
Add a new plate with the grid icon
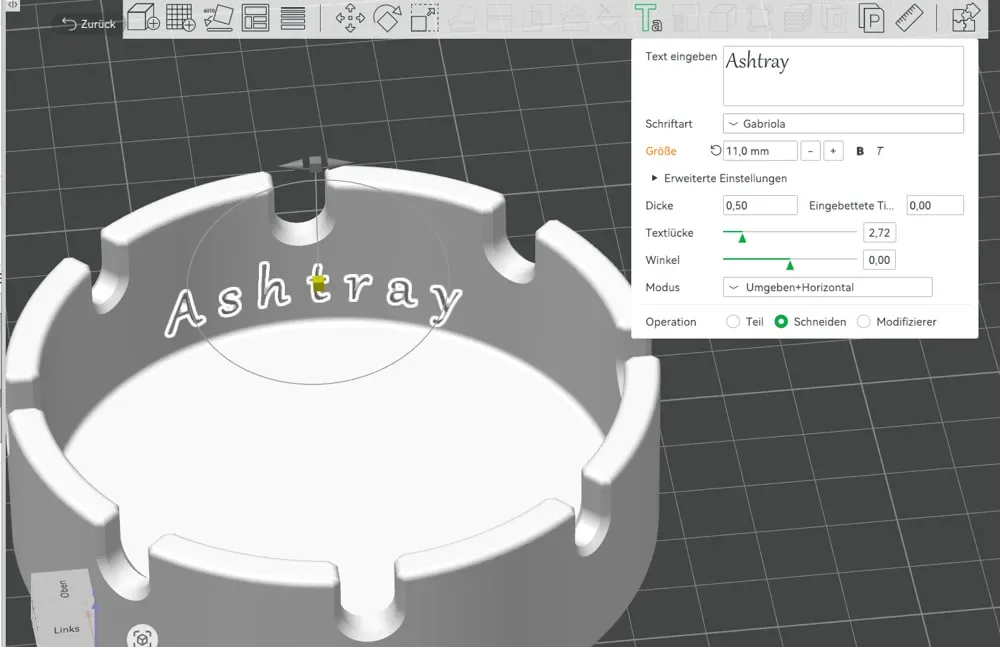click(x=180, y=17)
